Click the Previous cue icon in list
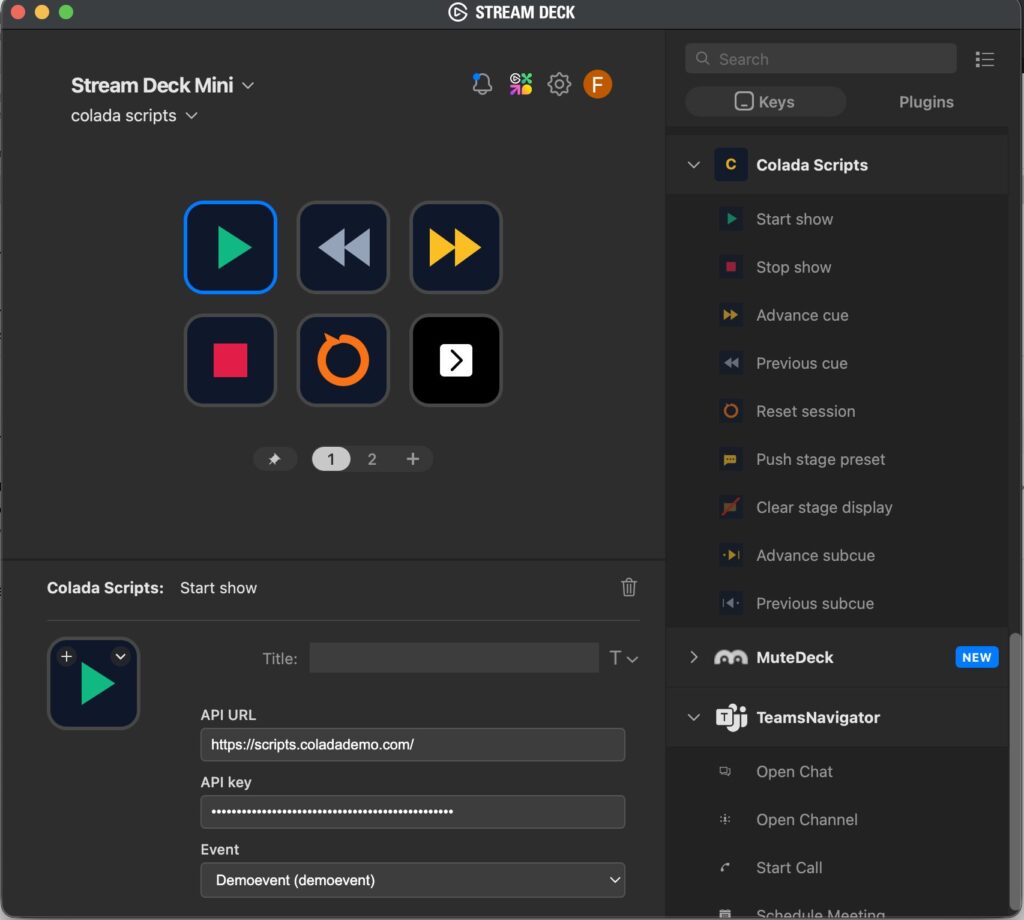This screenshot has height=920, width=1024. [731, 363]
